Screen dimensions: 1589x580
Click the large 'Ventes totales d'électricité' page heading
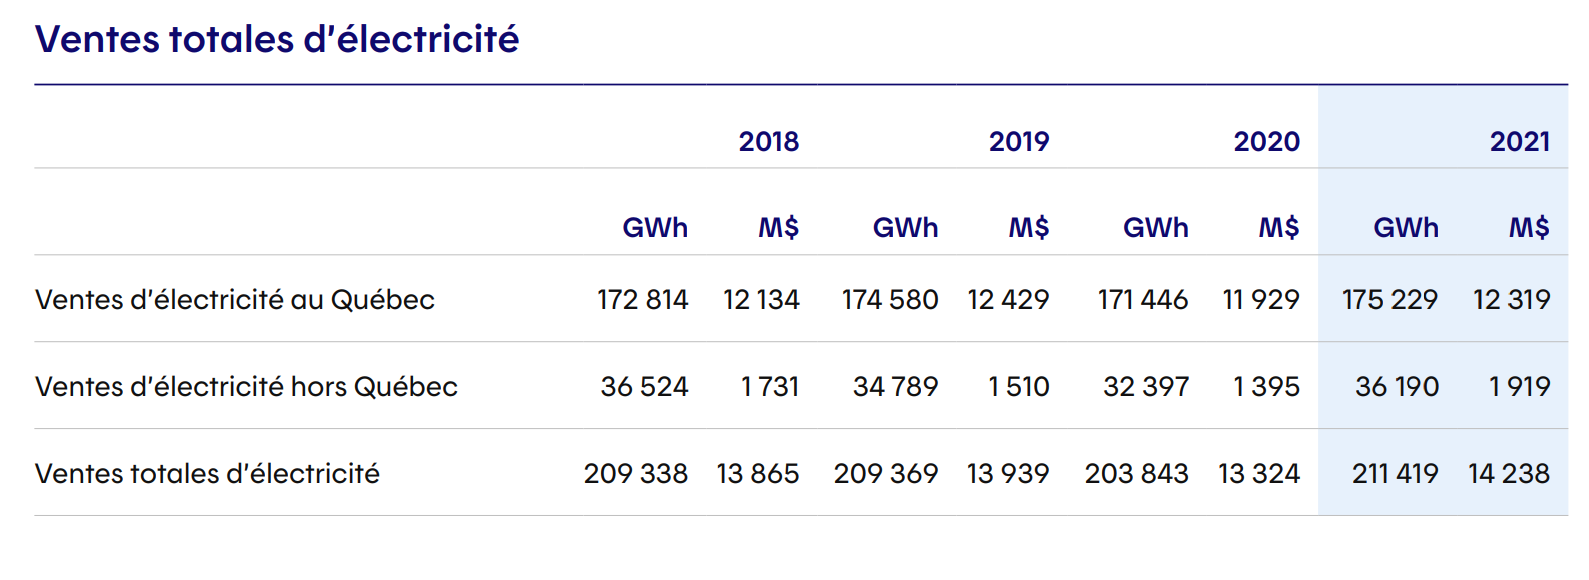point(277,40)
